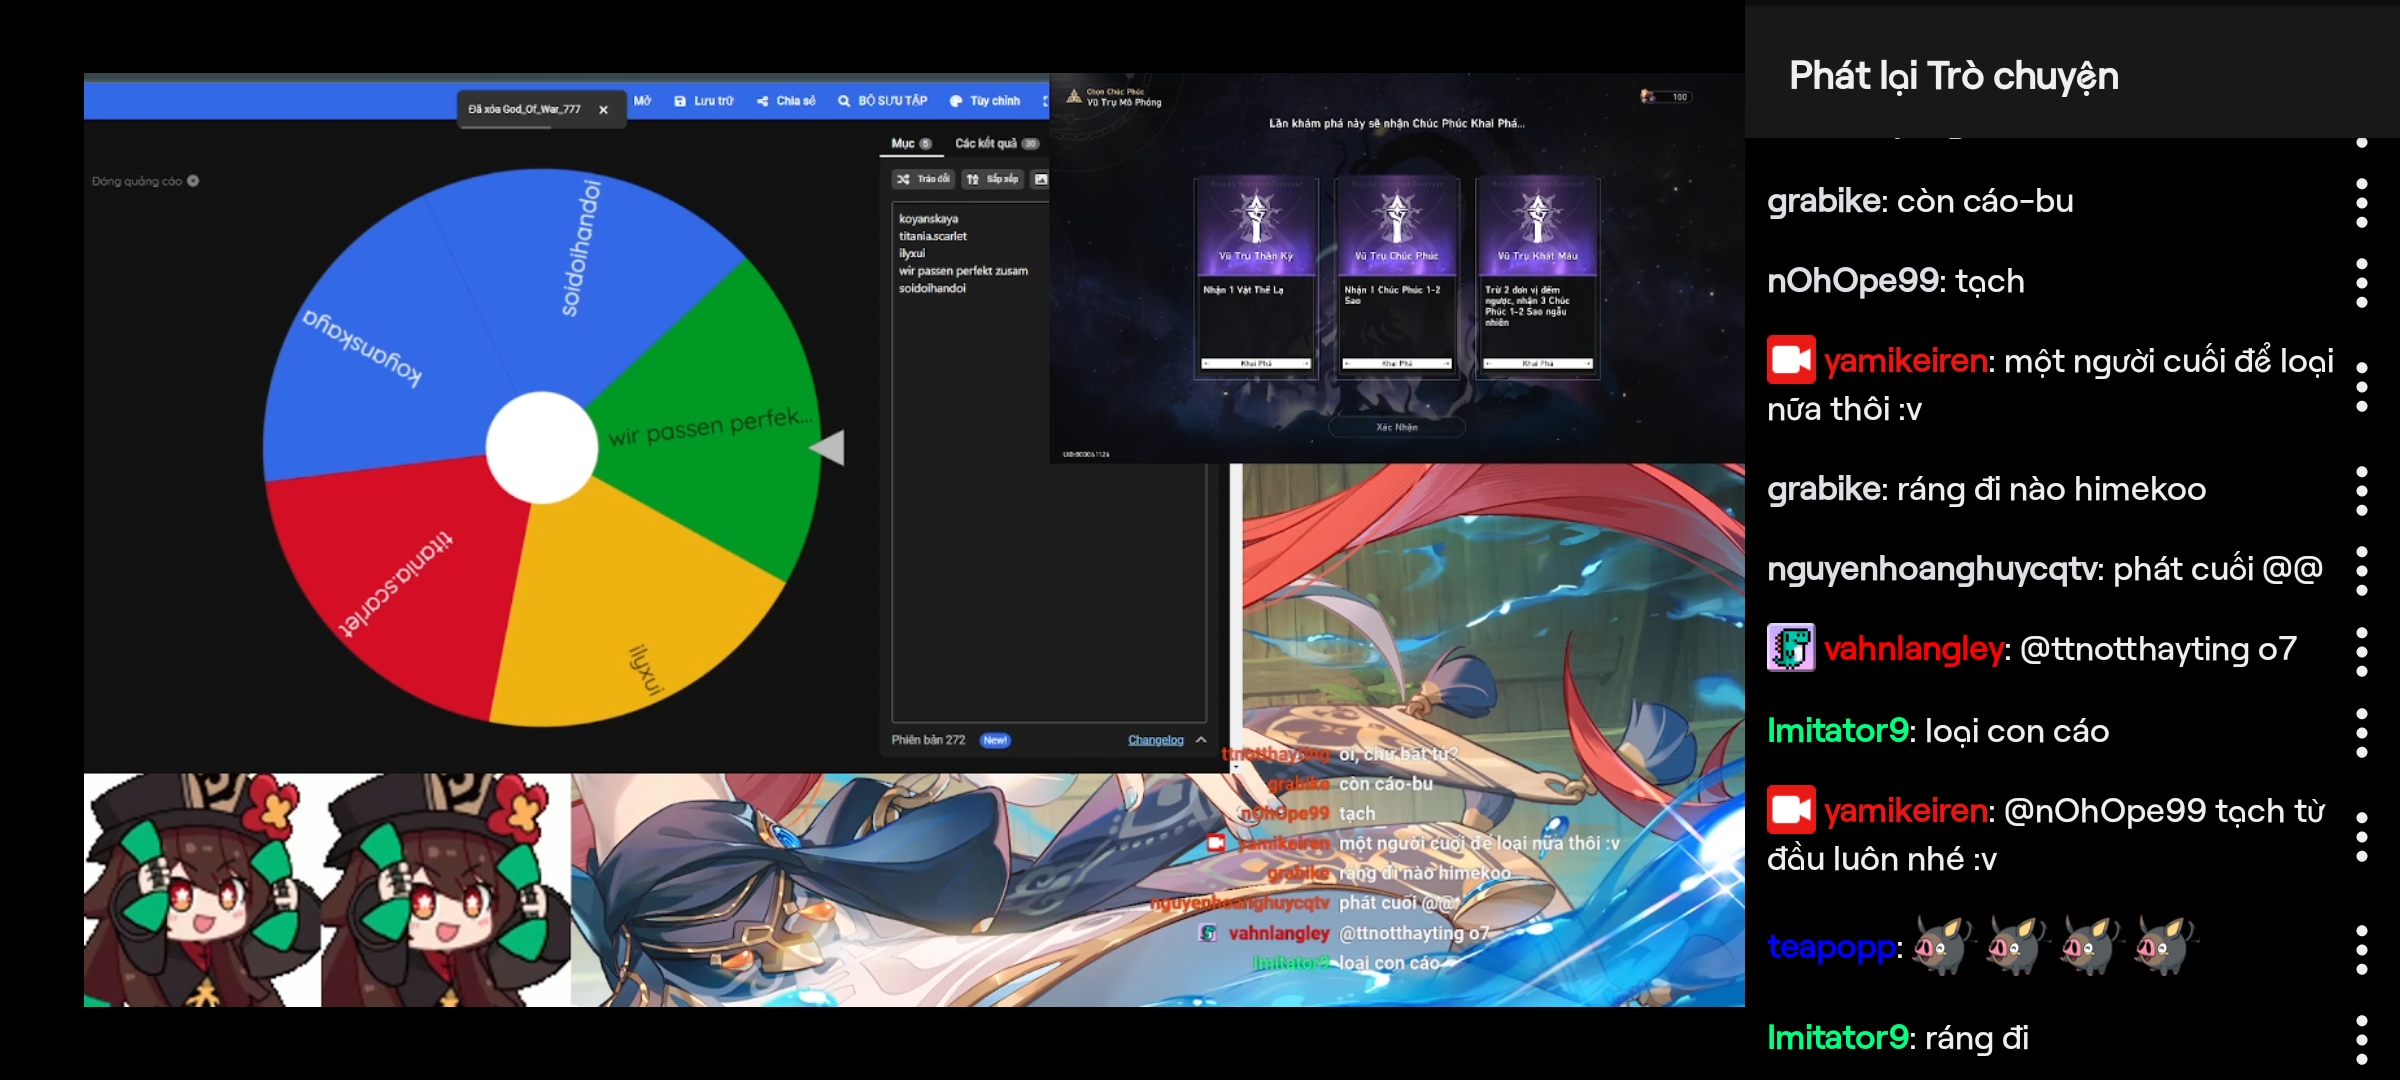The height and width of the screenshot is (1080, 2400).
Task: Click 'wir passen perfekt zusam' entry
Action: (x=963, y=271)
